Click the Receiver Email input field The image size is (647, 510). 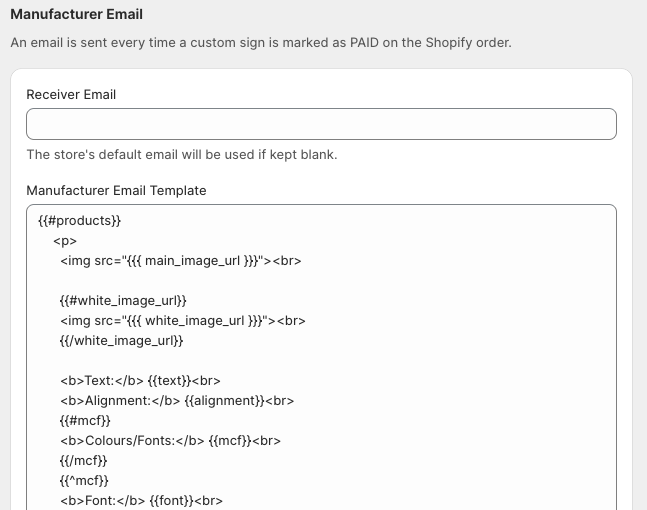click(x=321, y=124)
